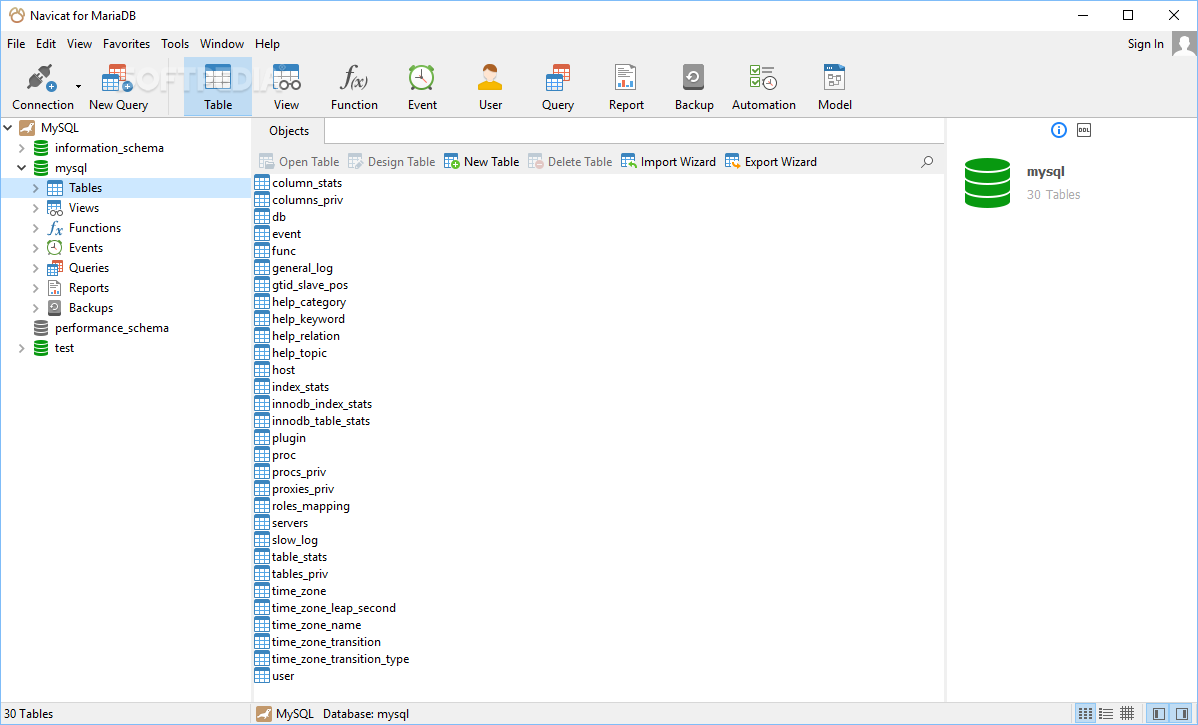This screenshot has height=725, width=1198.
Task: Collapse the MySQL connection node
Action: coord(8,128)
